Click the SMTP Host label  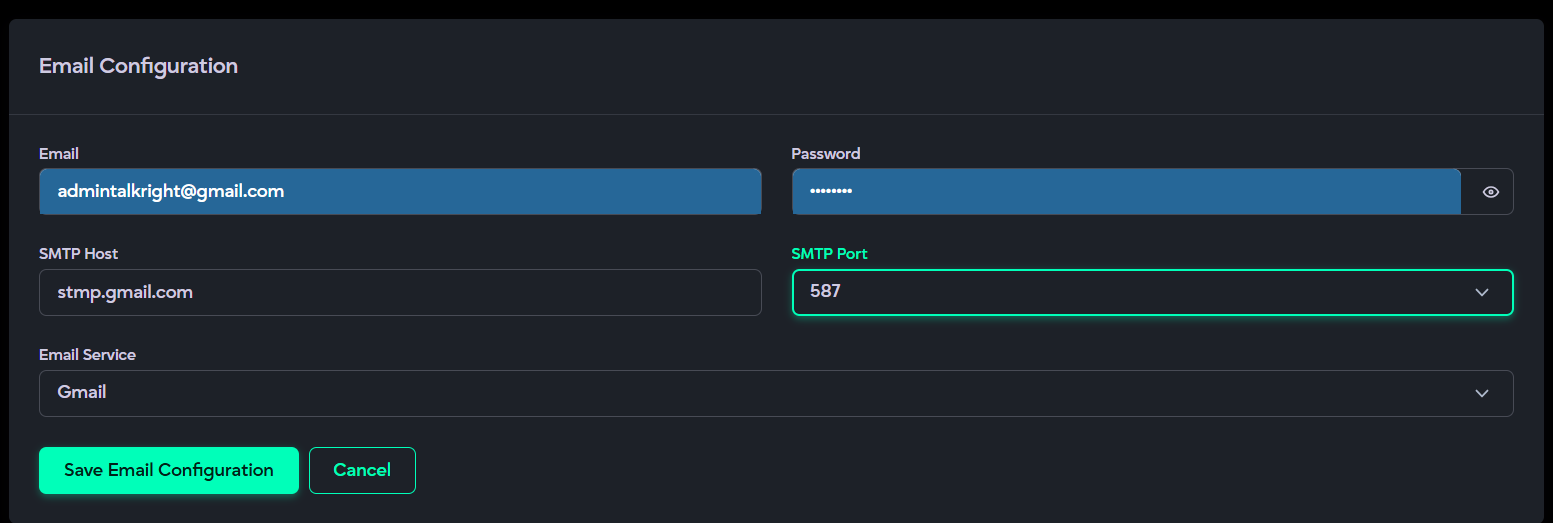(x=78, y=254)
